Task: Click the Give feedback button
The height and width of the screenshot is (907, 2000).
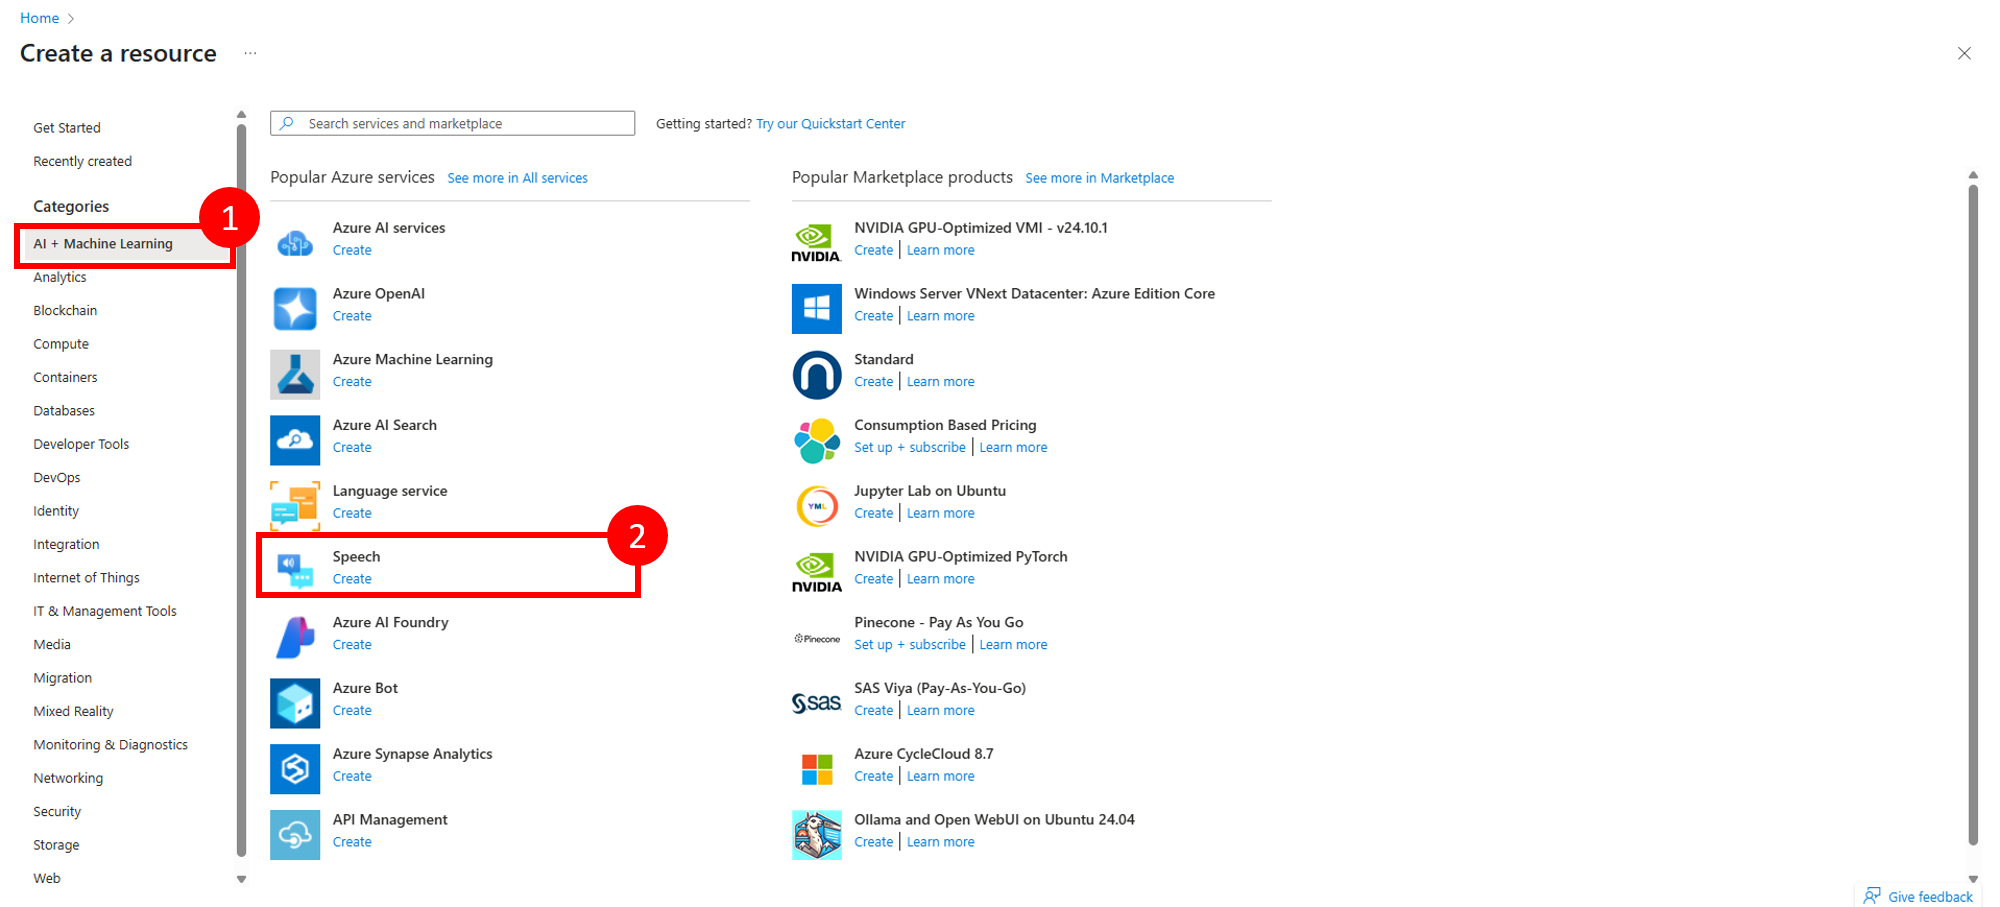Action: pyautogui.click(x=1918, y=896)
